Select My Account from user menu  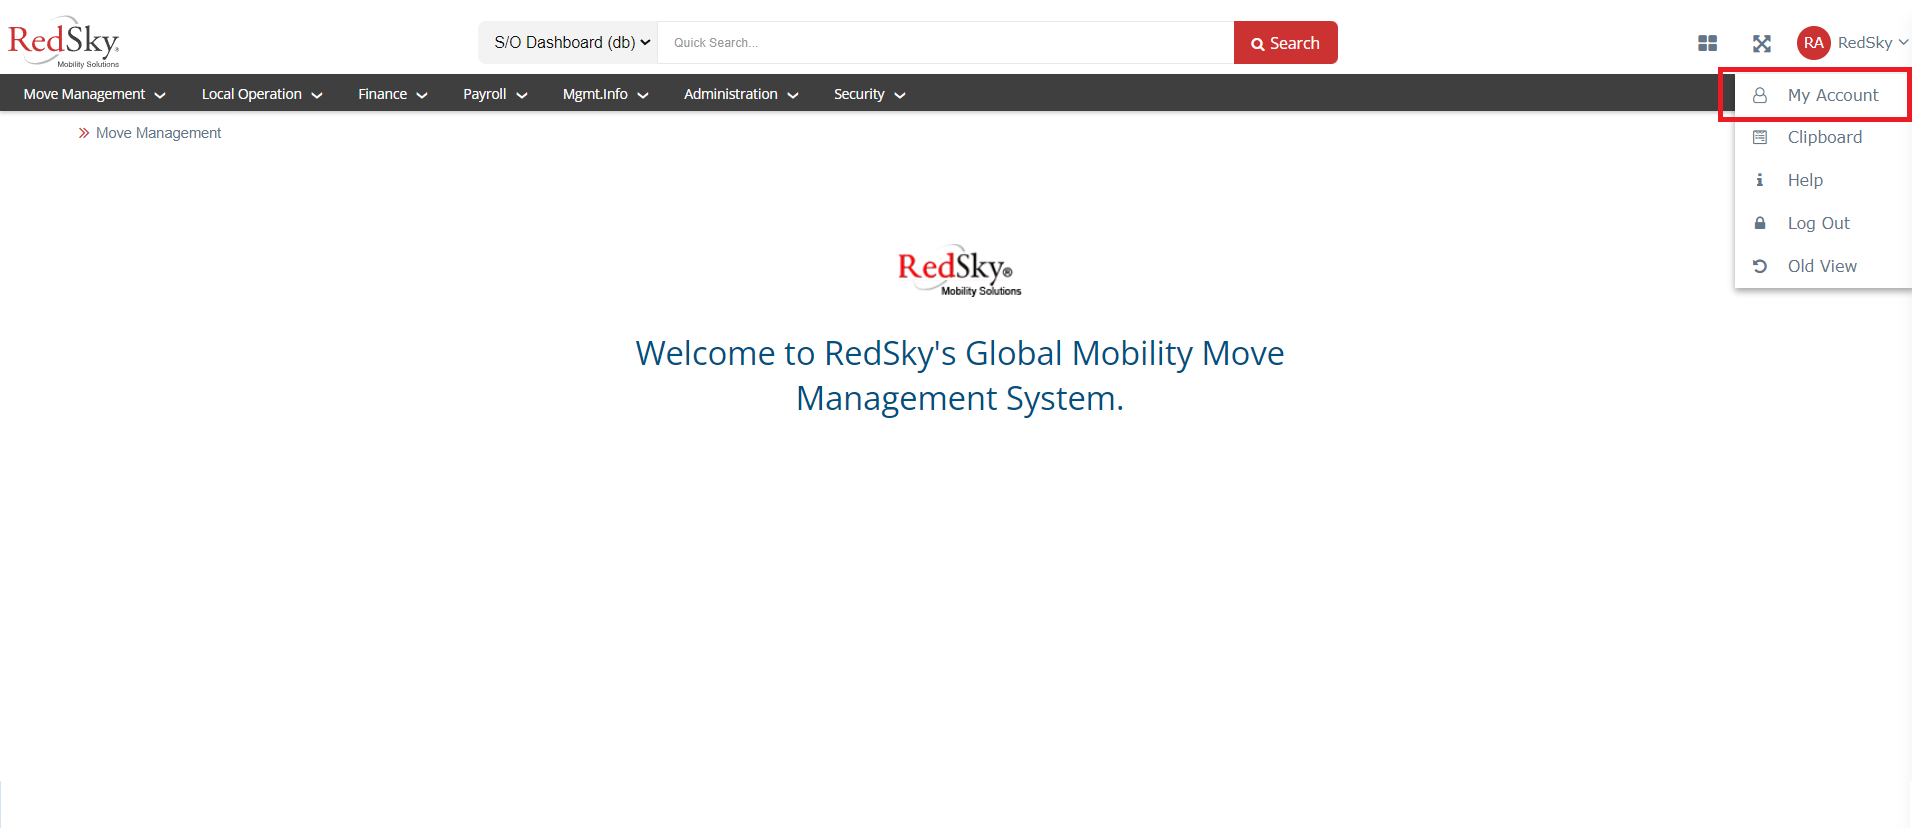pyautogui.click(x=1824, y=95)
